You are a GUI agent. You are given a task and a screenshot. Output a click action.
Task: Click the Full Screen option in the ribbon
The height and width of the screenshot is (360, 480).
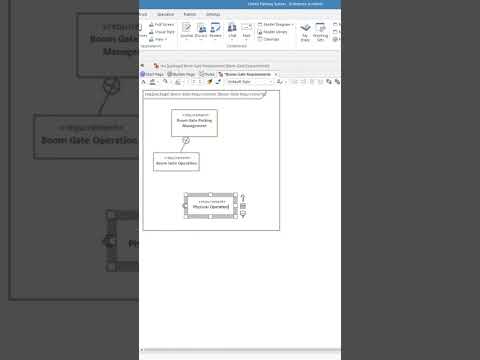[162, 25]
